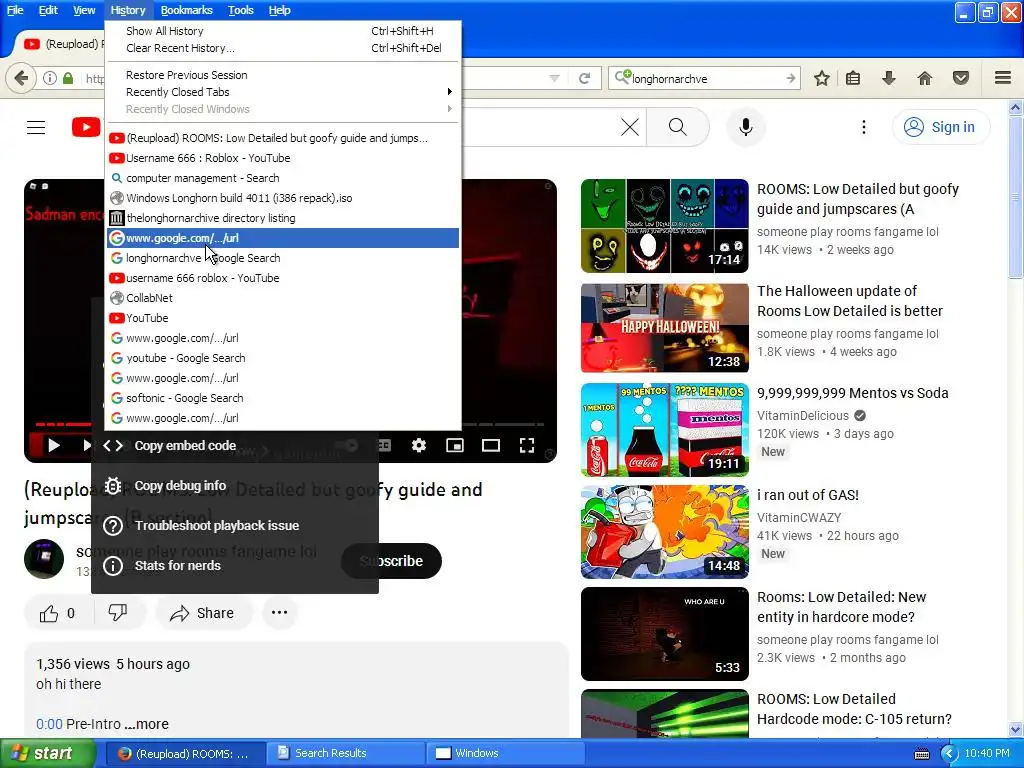
Task: Choose Restore Previous Session
Action: click(x=283, y=75)
